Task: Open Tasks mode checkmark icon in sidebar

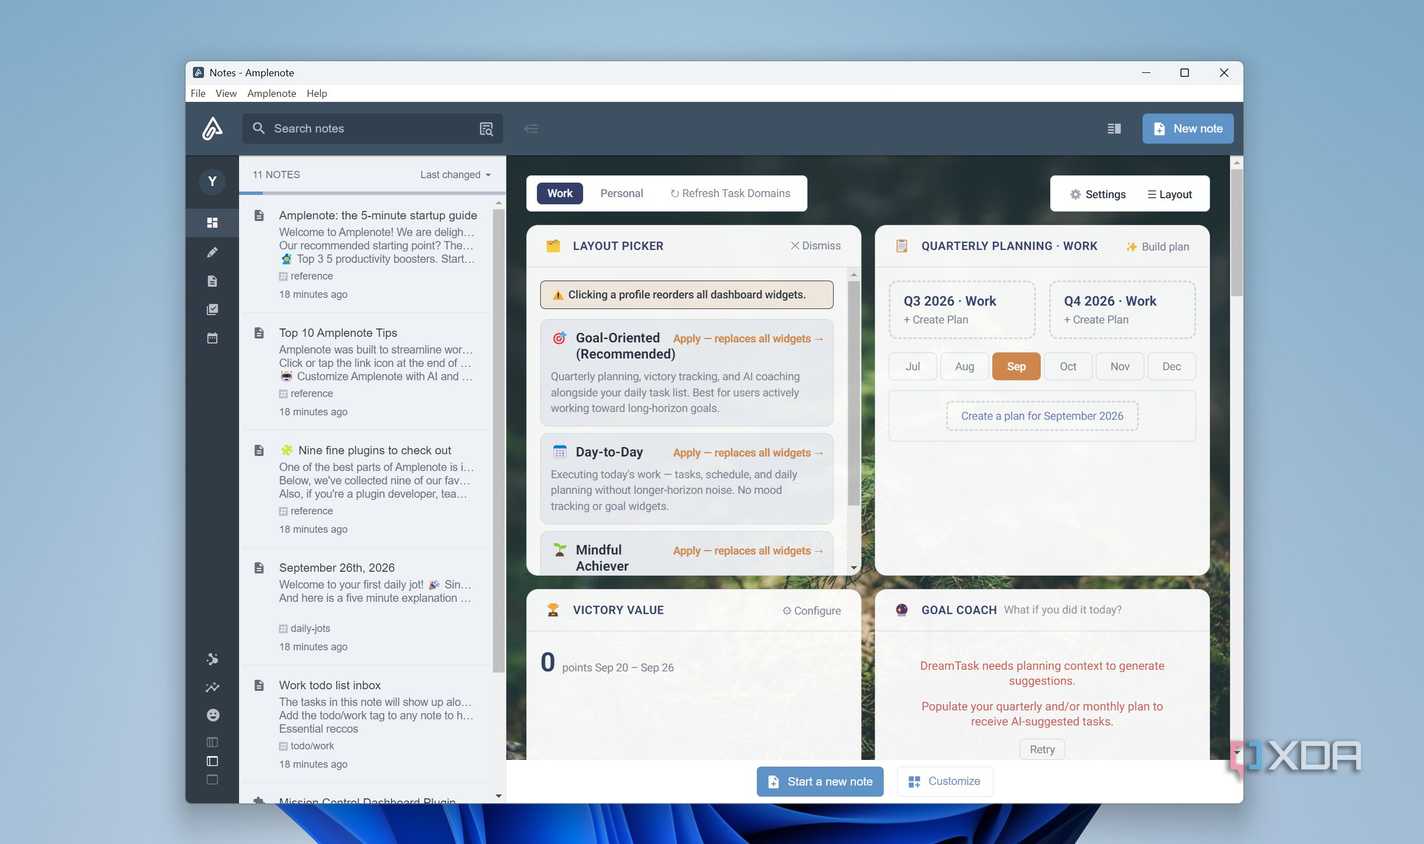Action: pyautogui.click(x=212, y=310)
